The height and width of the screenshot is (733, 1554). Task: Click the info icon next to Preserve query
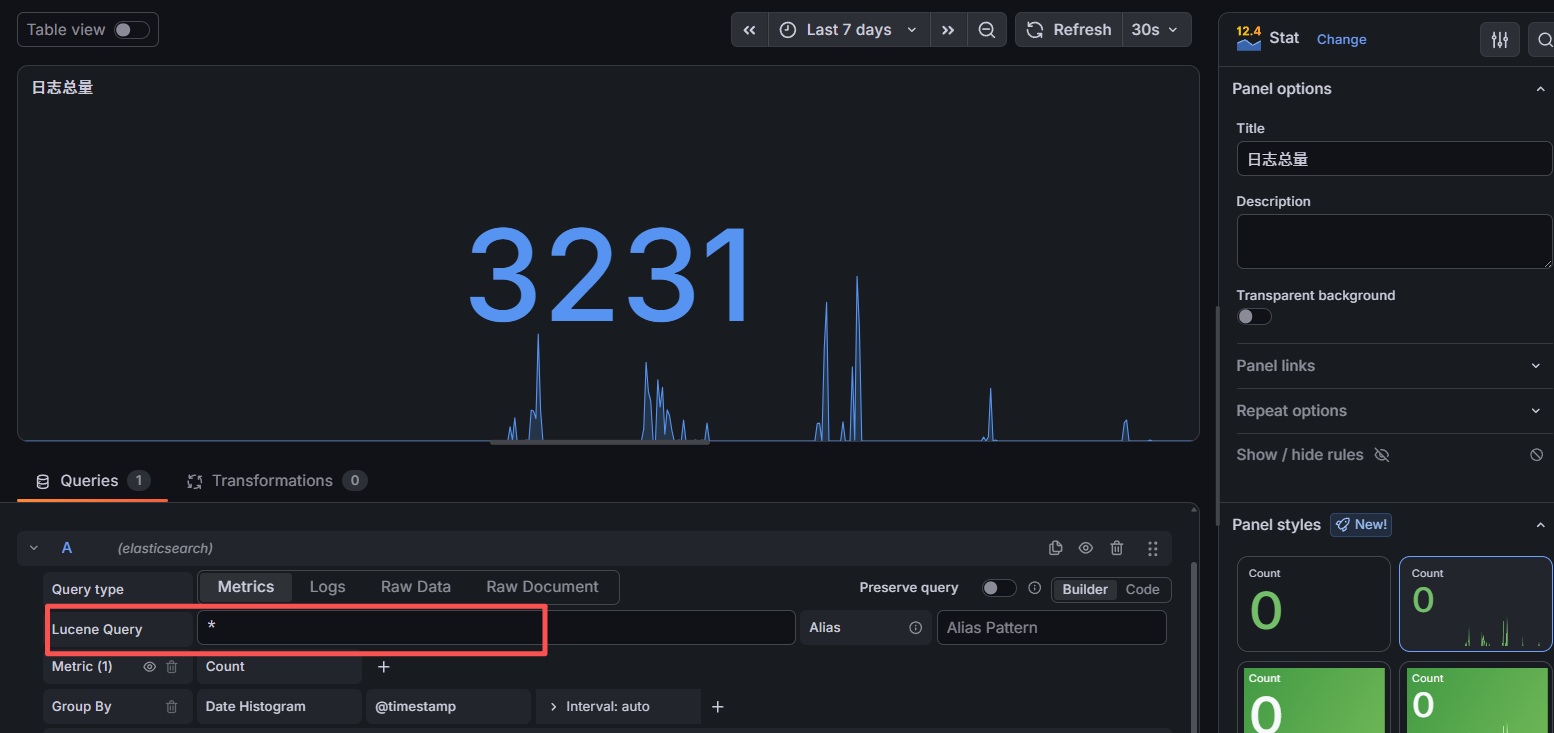pyautogui.click(x=1035, y=588)
